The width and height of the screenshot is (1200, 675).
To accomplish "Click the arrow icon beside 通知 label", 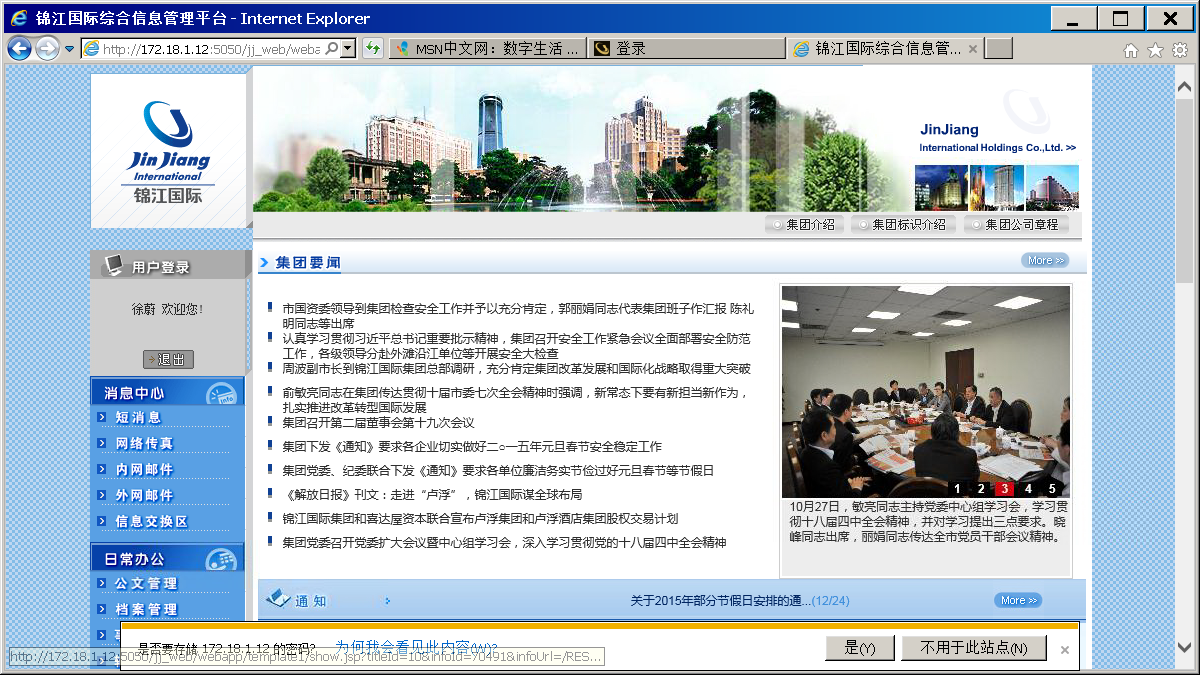I will 388,601.
